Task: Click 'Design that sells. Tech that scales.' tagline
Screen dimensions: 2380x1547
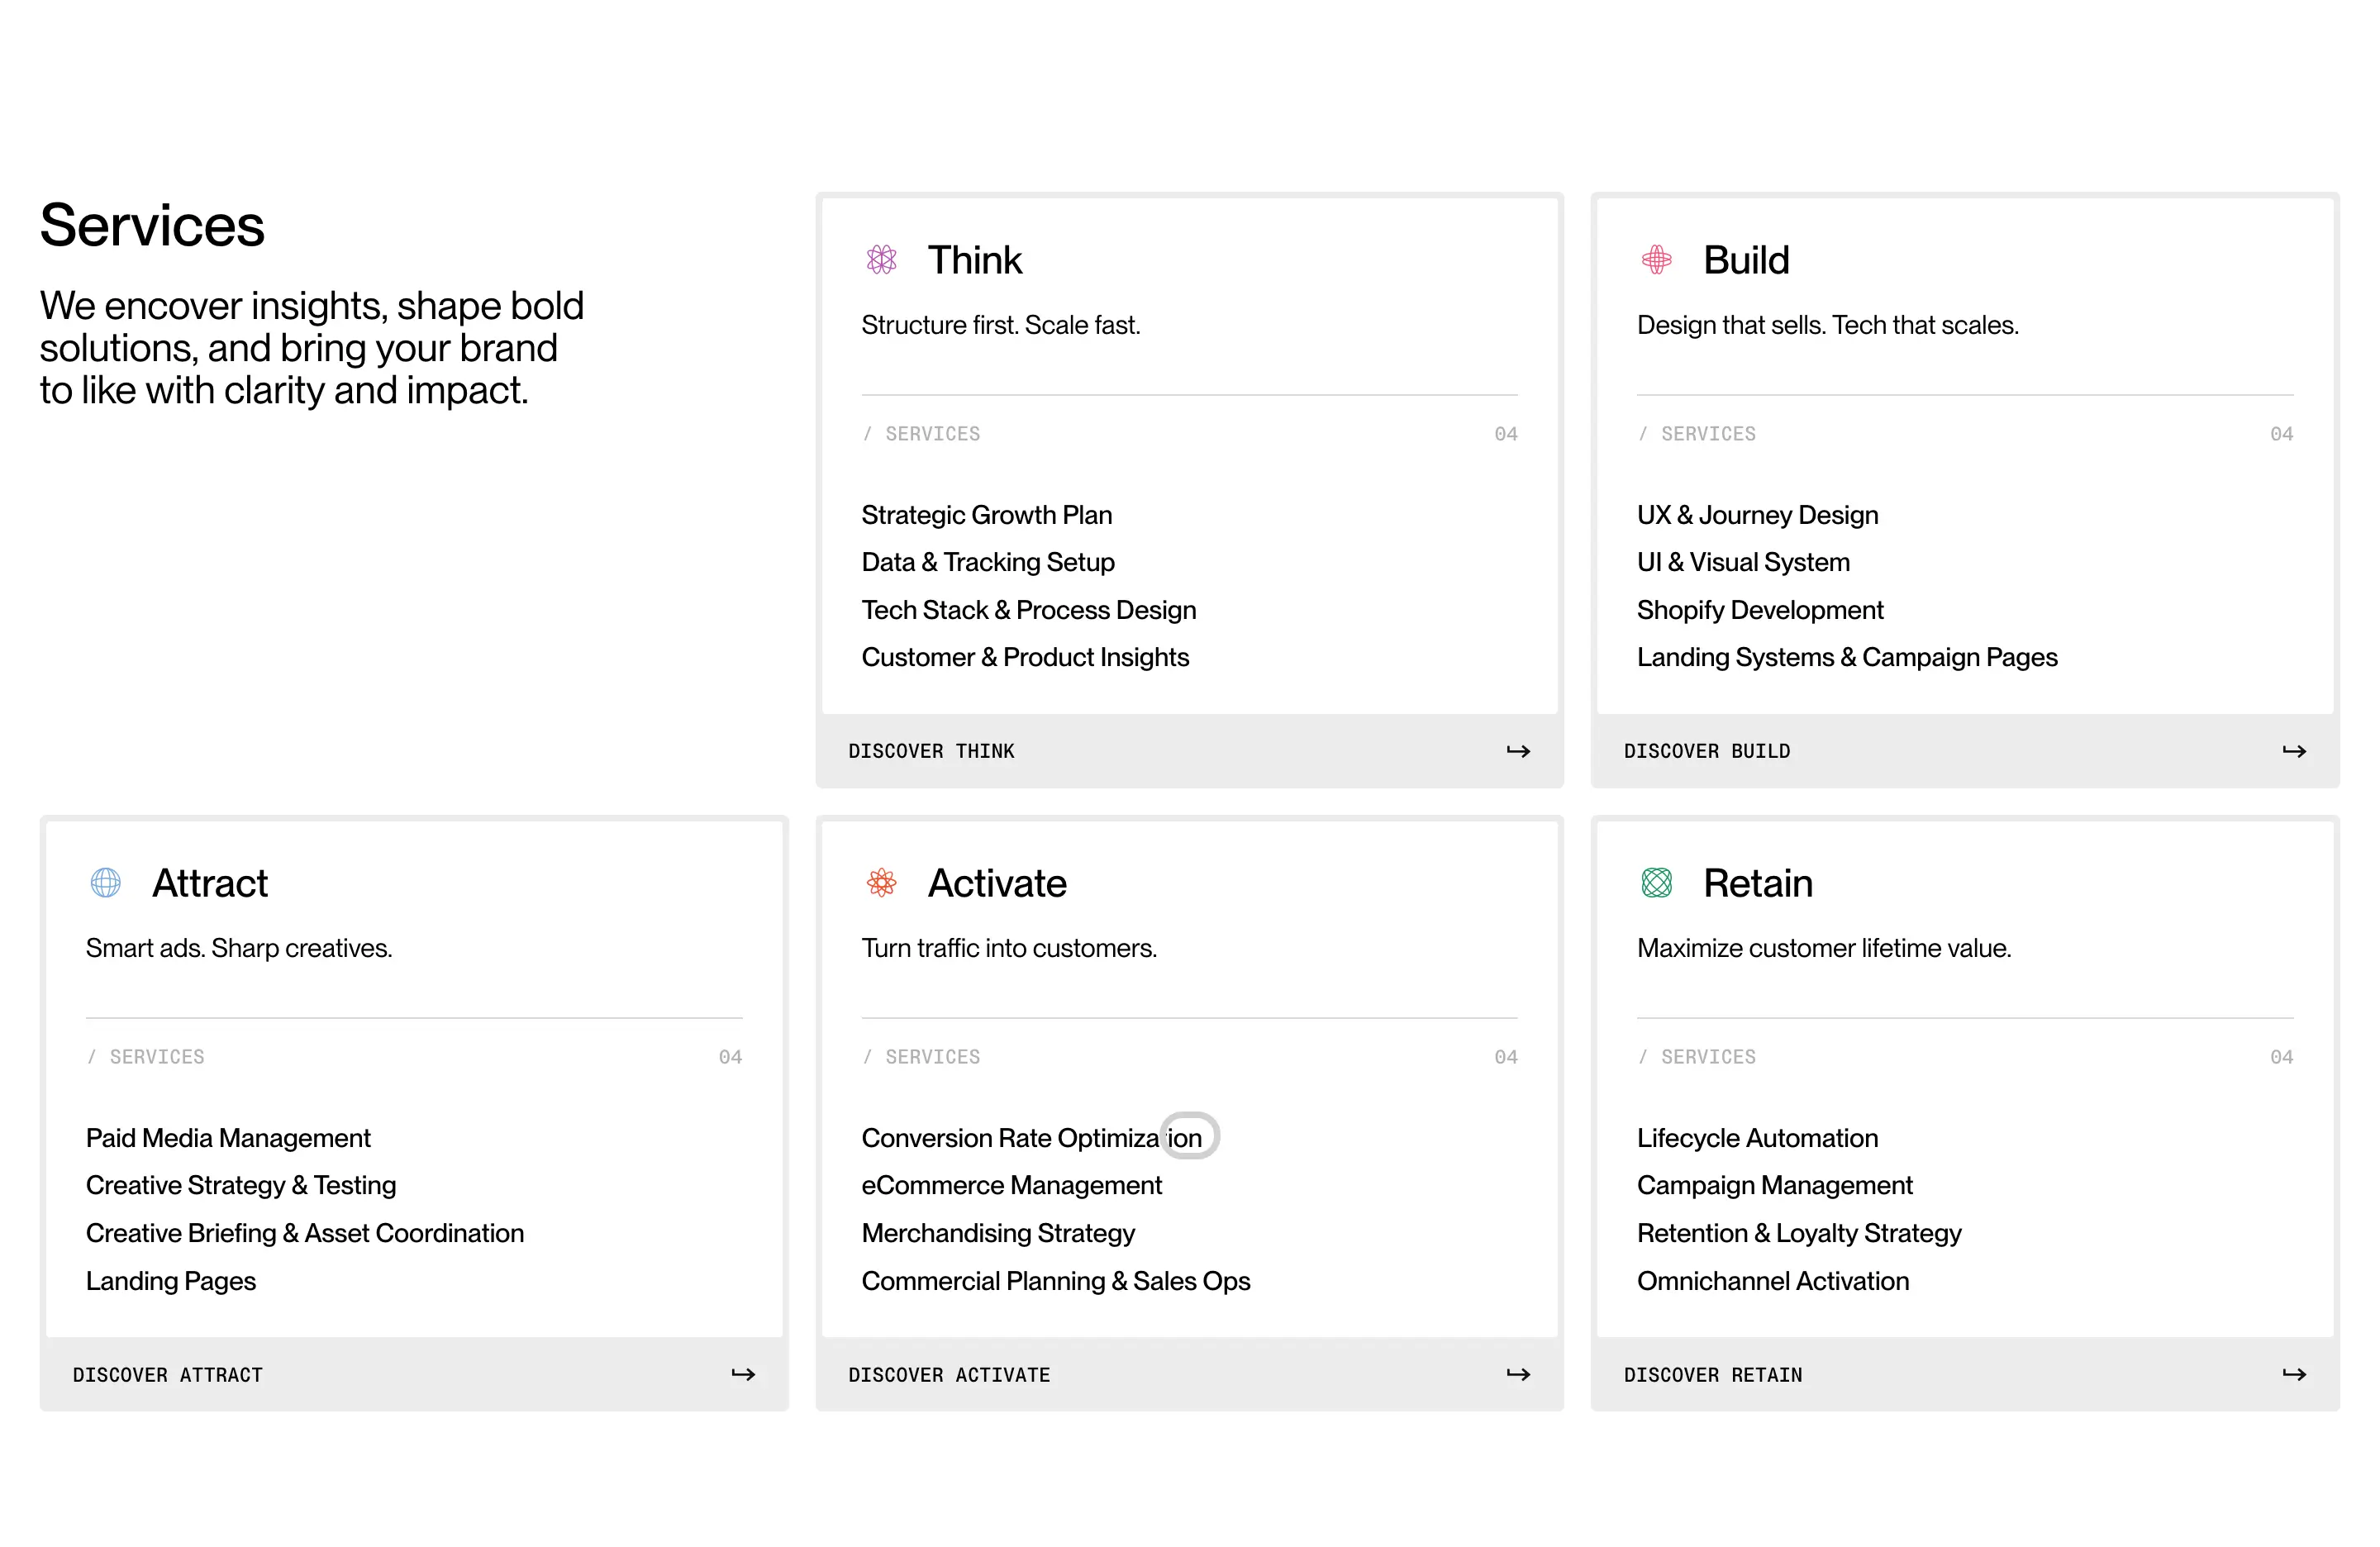Action: coord(1828,325)
